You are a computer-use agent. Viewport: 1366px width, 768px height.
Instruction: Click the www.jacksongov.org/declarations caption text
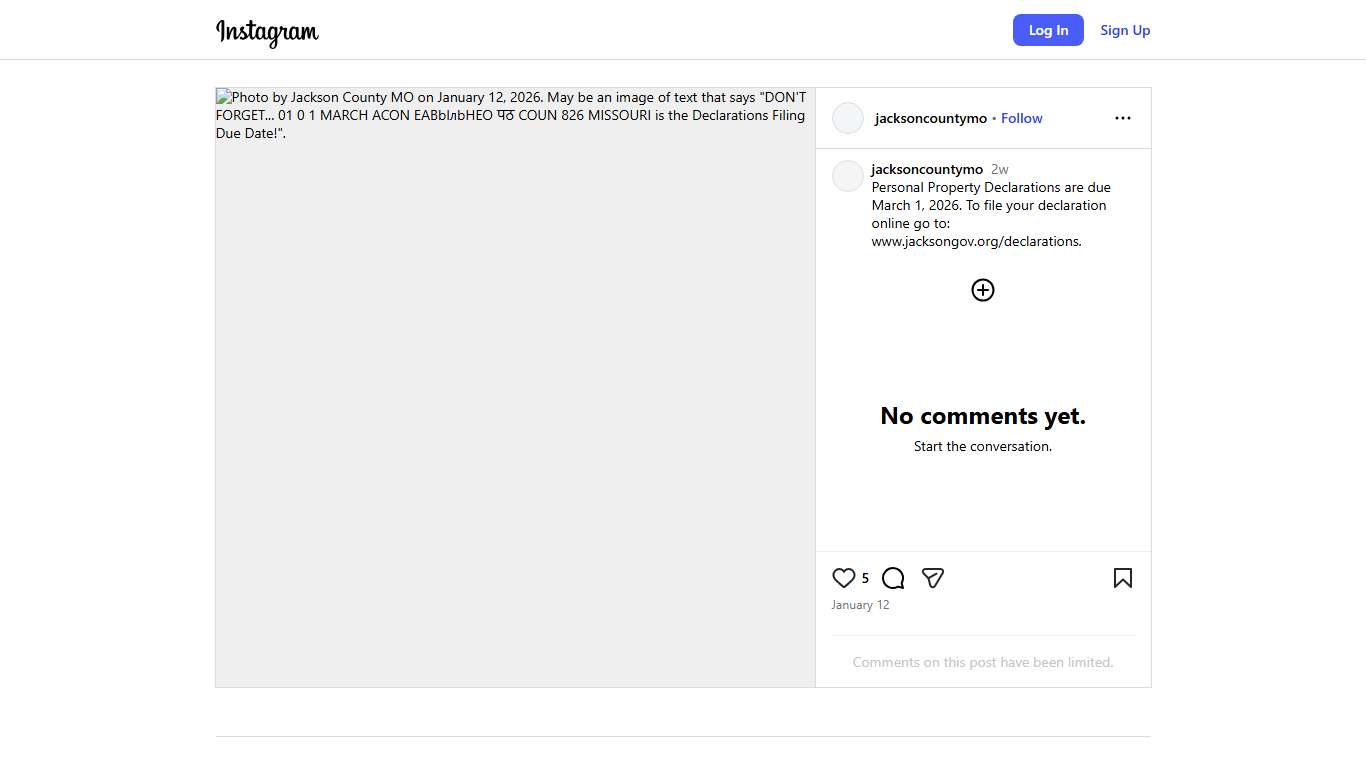976,241
